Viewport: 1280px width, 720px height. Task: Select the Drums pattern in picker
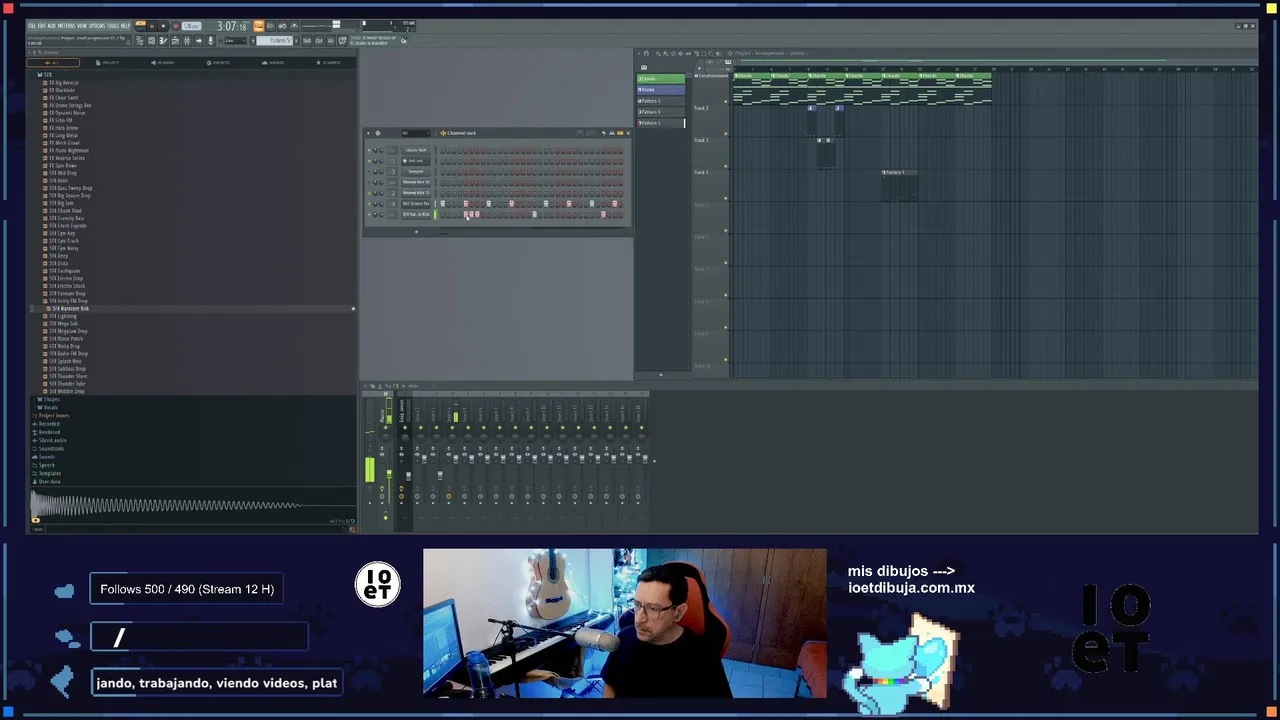coord(661,90)
